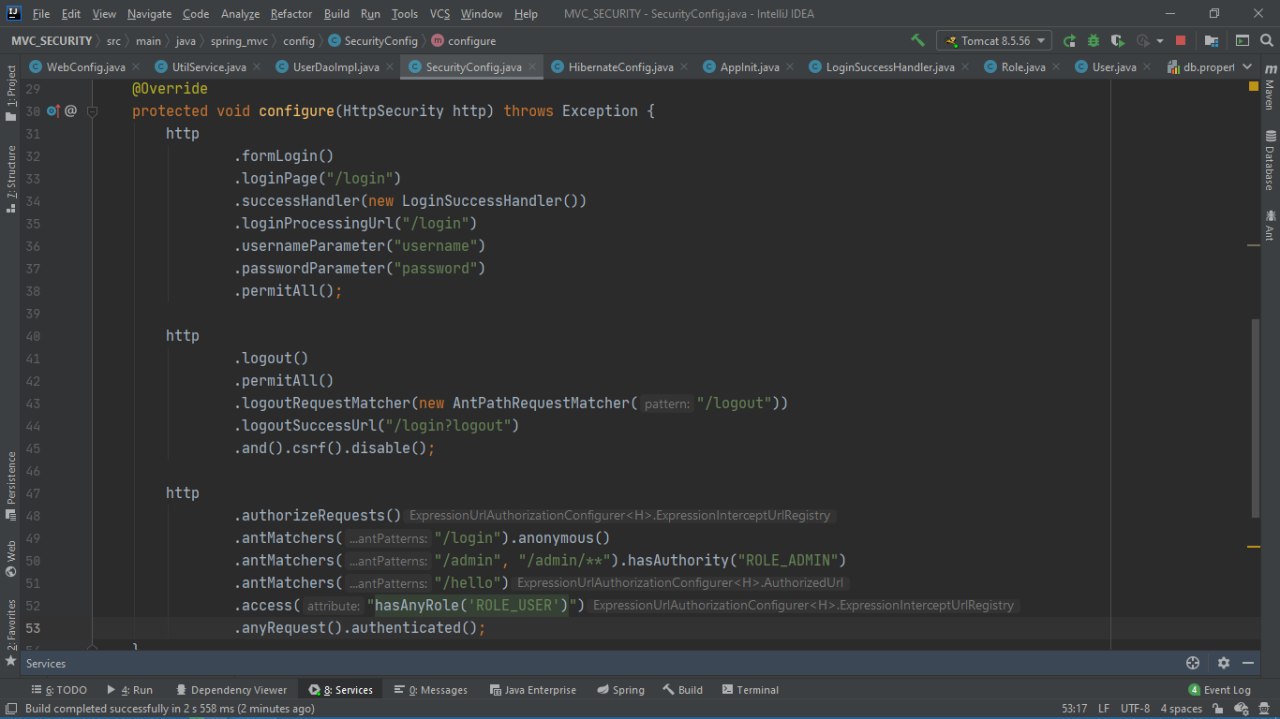Stop the server with red square

1181,41
